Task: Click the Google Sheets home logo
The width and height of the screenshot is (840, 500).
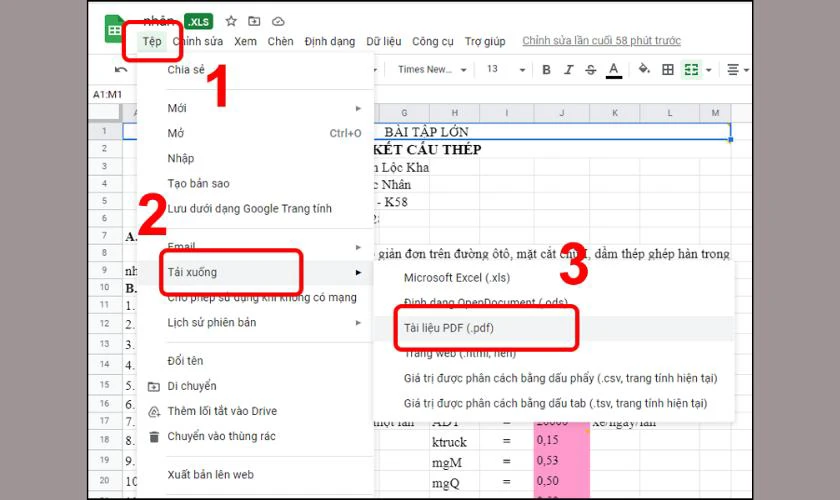Action: tap(114, 29)
